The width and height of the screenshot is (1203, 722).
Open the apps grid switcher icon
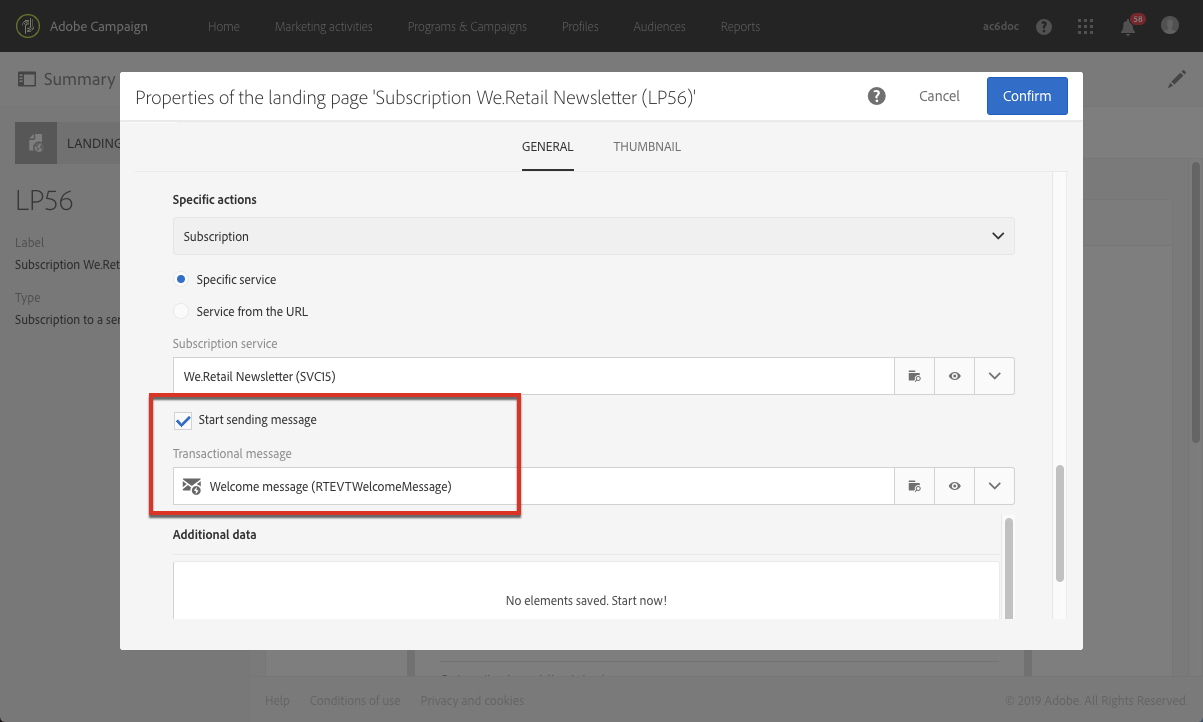pos(1086,27)
